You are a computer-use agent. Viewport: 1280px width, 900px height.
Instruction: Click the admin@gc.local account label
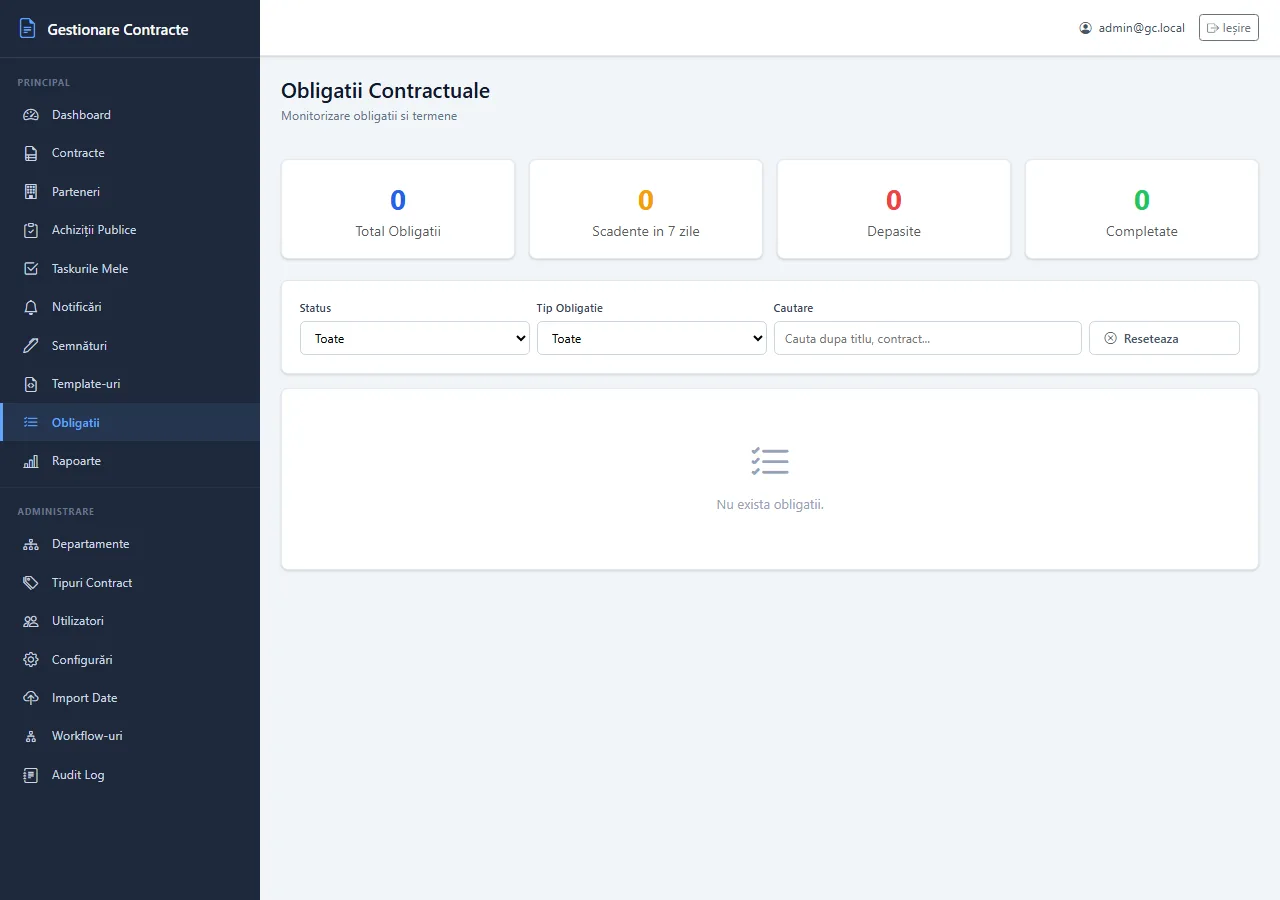click(x=1142, y=28)
